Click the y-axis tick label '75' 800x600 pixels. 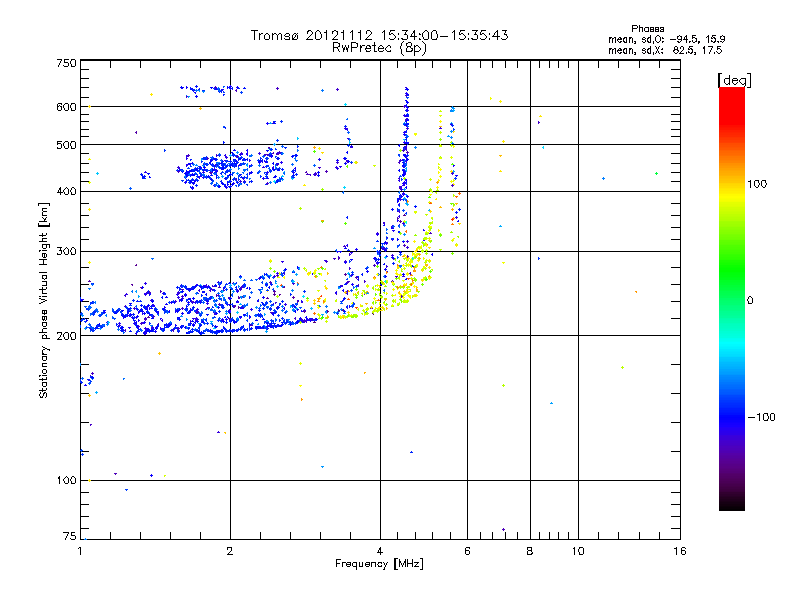70,536
